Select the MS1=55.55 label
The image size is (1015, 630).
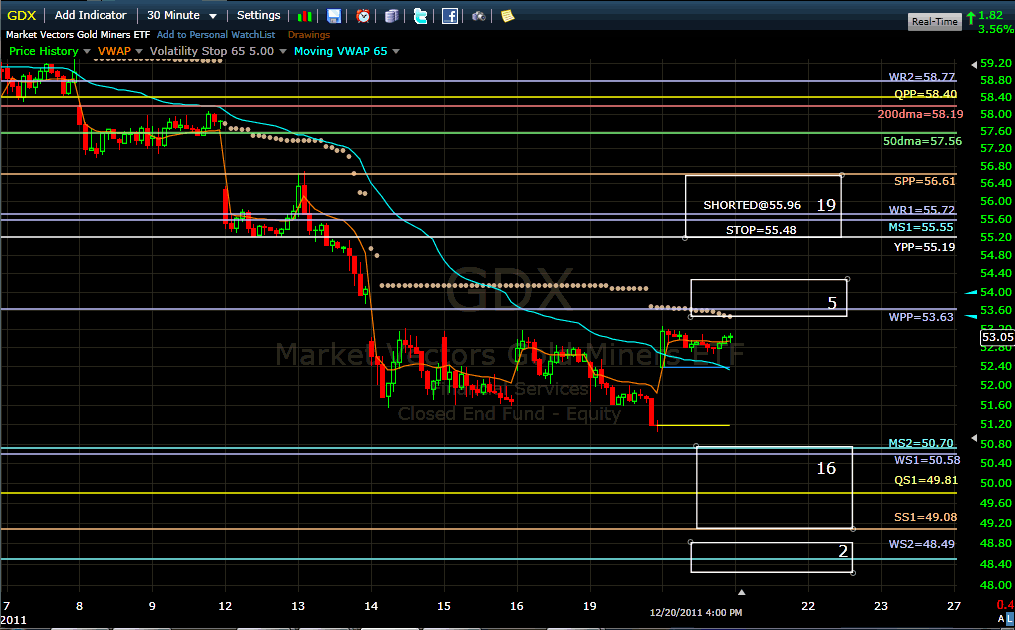tap(921, 227)
